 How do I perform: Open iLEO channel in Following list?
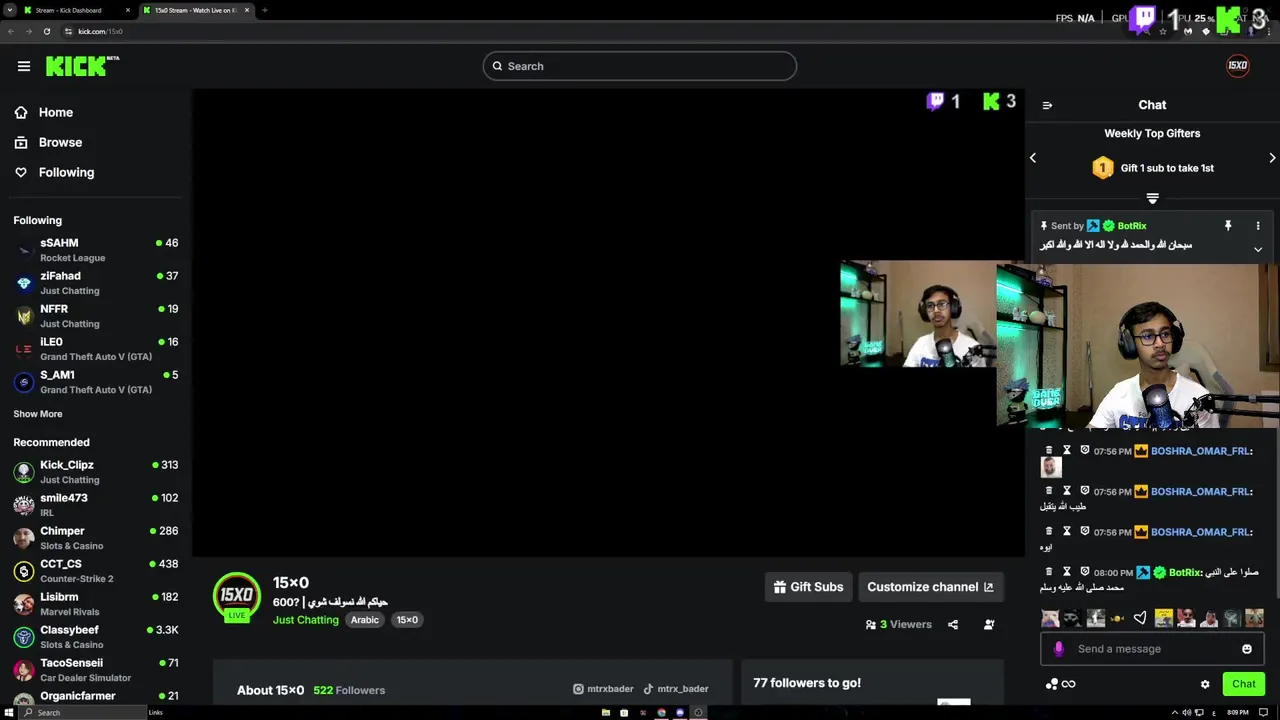[96, 349]
